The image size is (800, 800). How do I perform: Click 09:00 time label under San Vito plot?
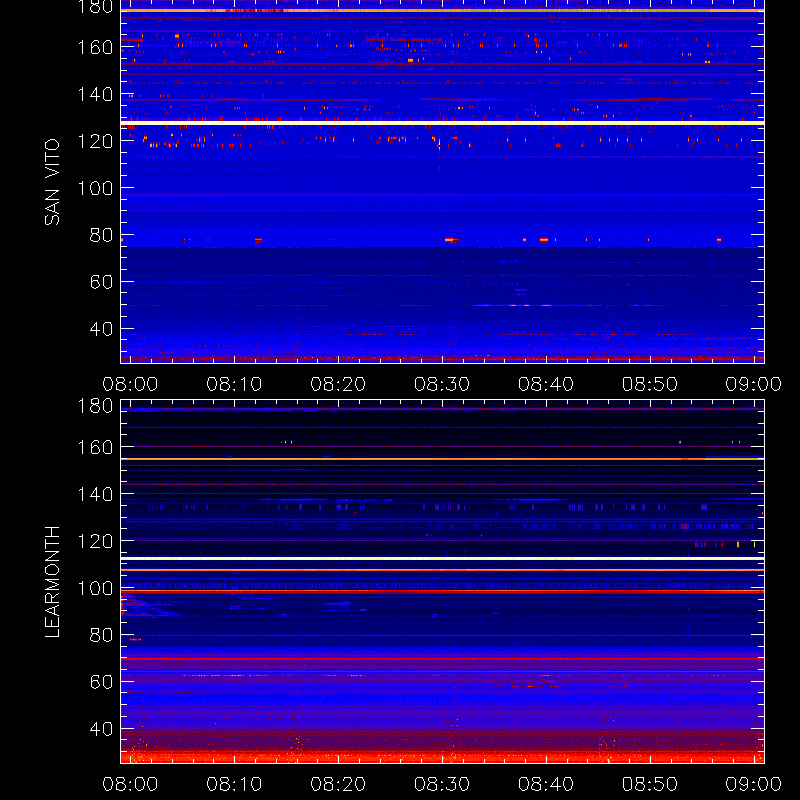click(x=754, y=384)
